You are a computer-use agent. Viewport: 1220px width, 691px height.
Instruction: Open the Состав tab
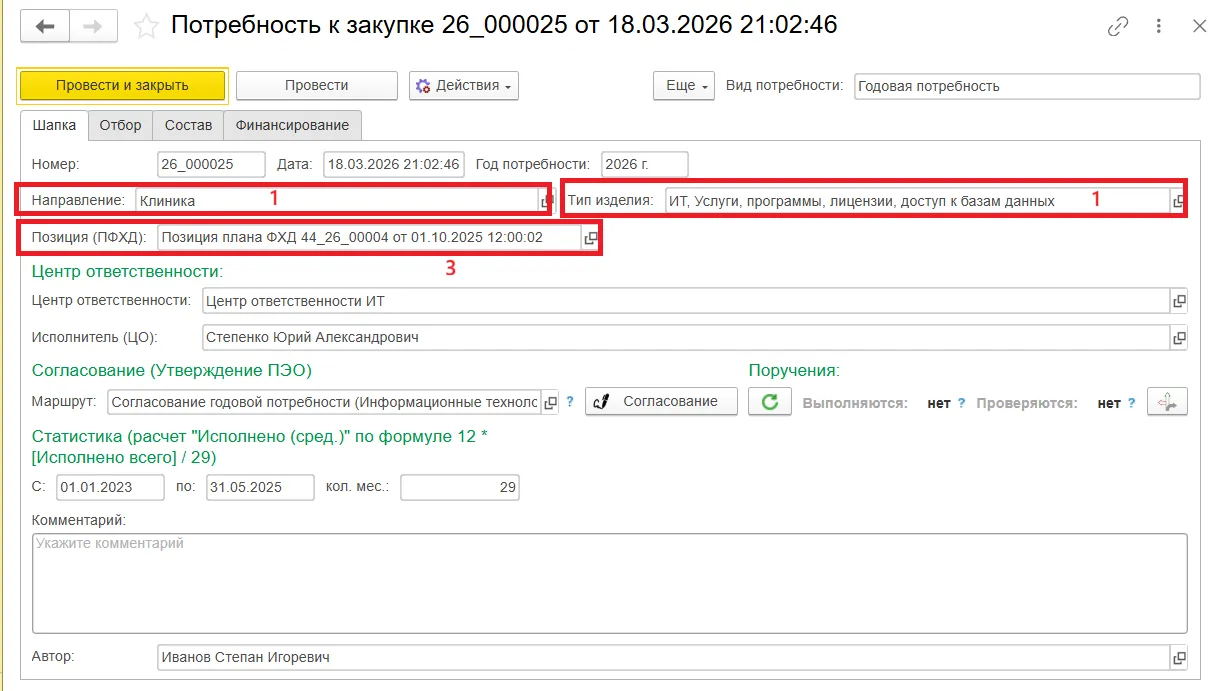pyautogui.click(x=188, y=125)
